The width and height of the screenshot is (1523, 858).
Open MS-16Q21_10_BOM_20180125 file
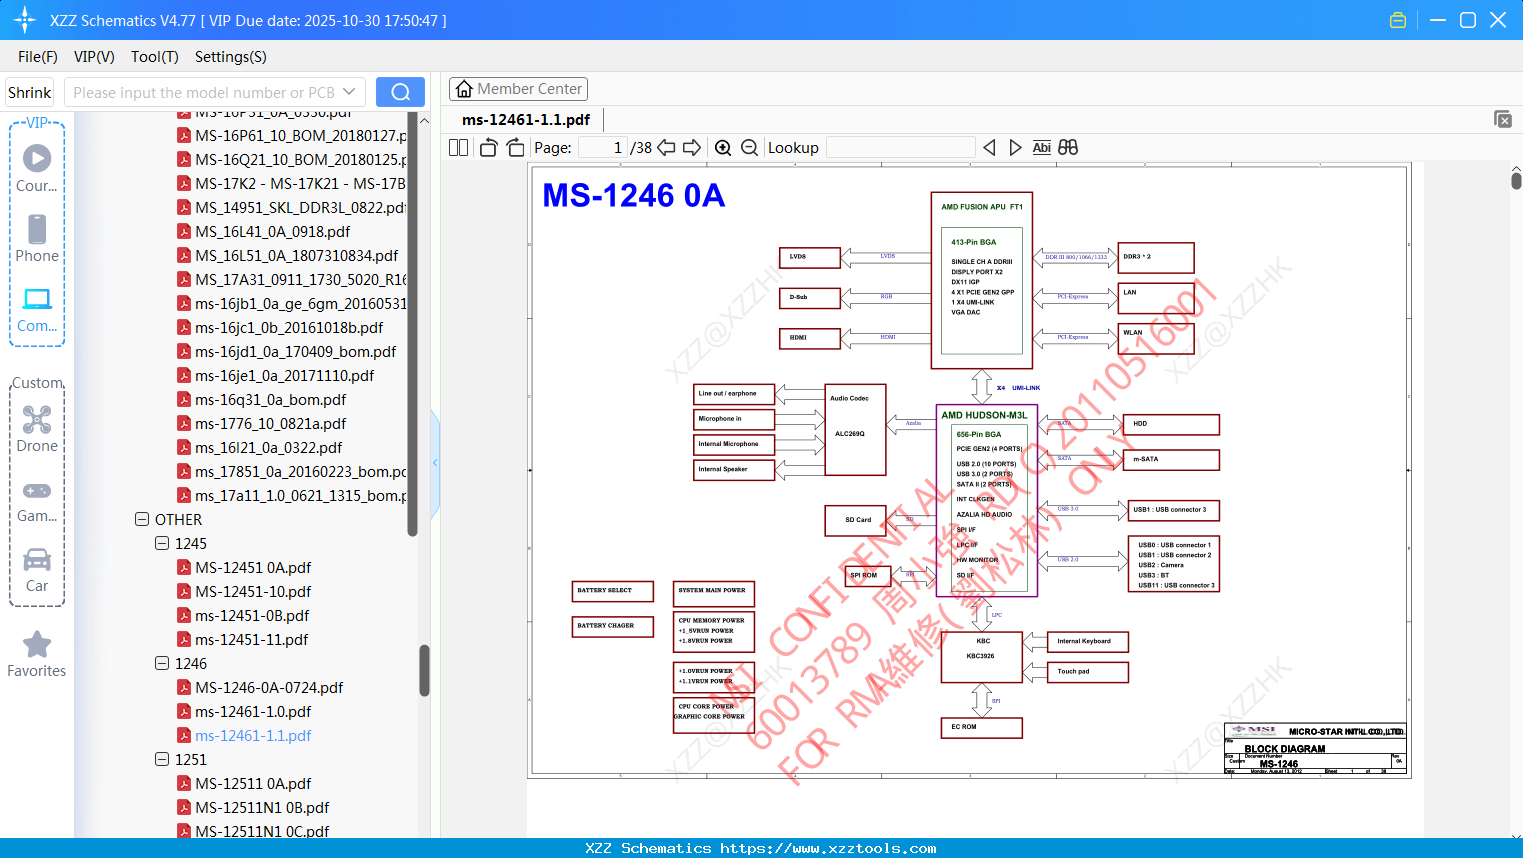point(301,159)
